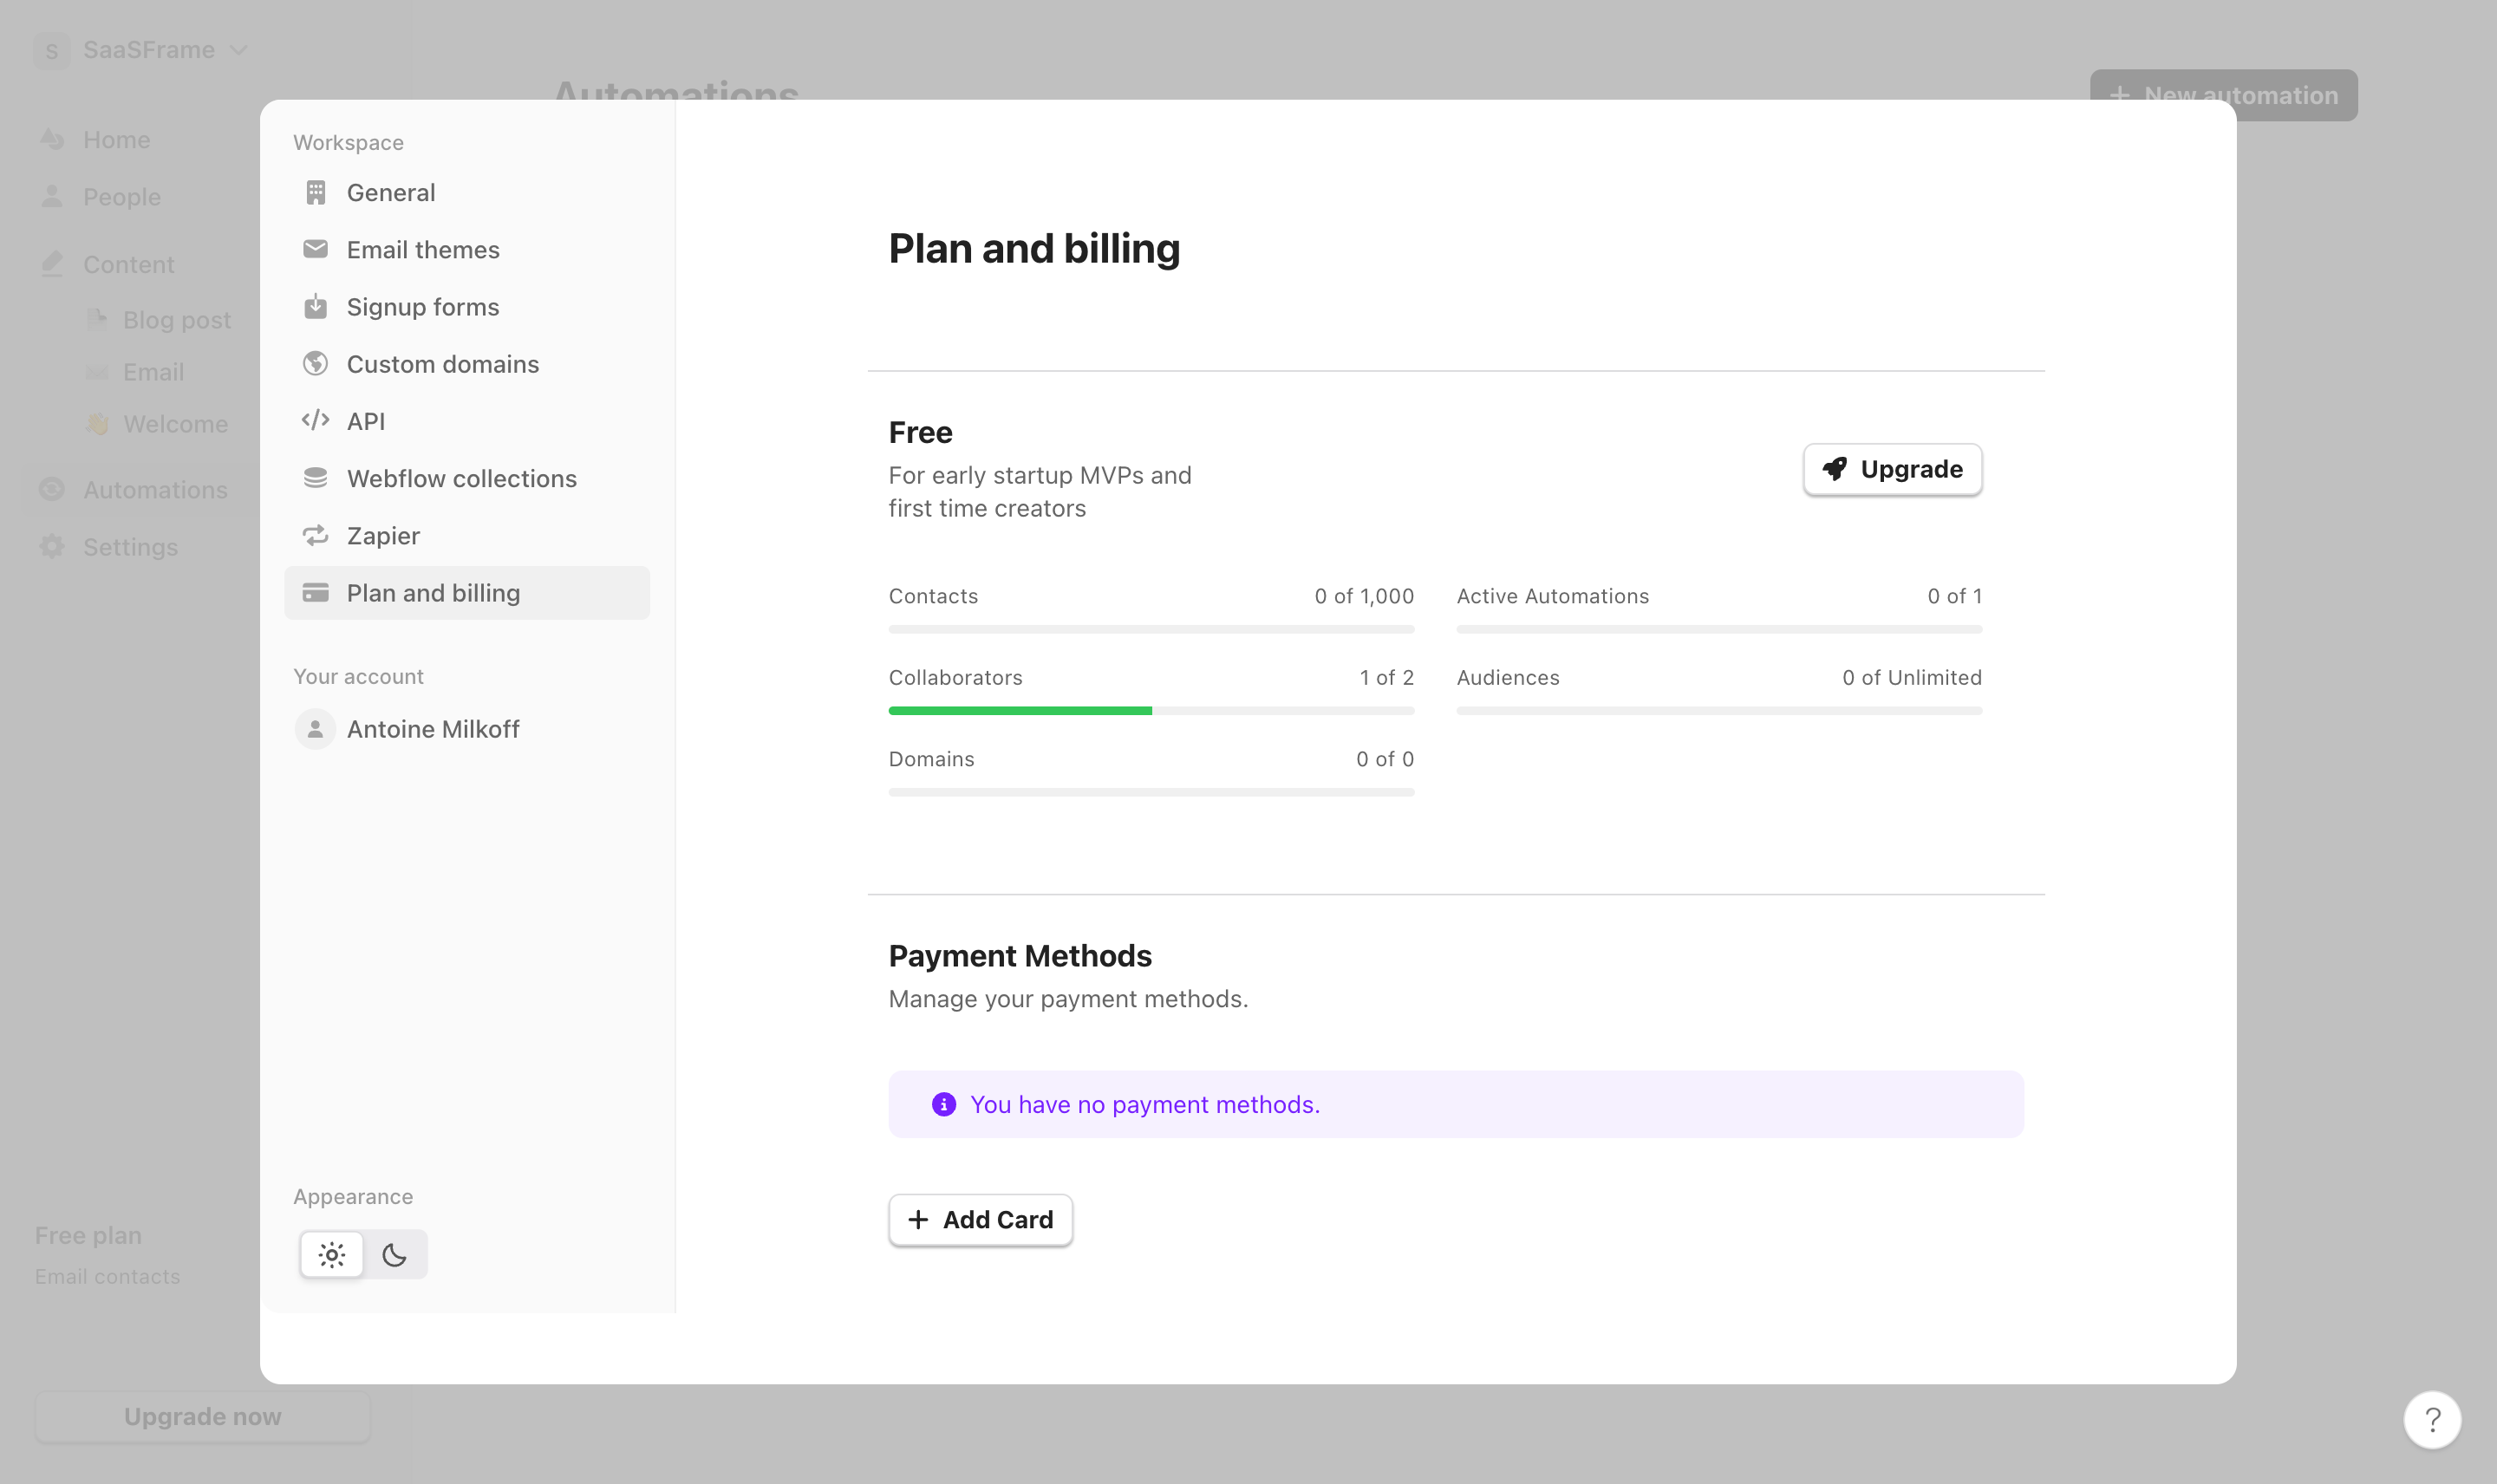Click Antoine Milkoff's avatar icon
The image size is (2497, 1484).
click(x=315, y=729)
